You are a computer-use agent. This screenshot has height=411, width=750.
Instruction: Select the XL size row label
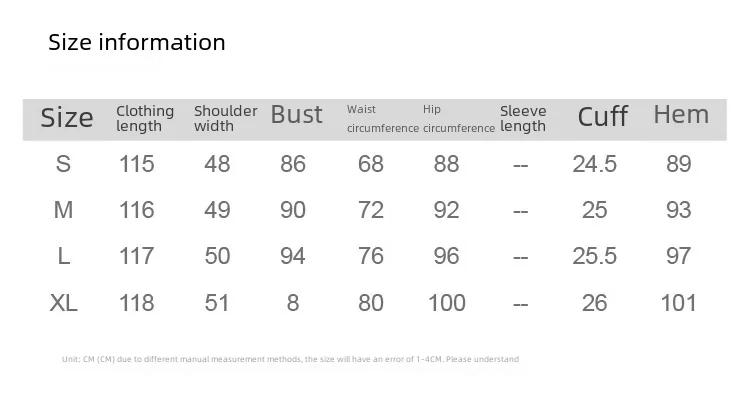pos(63,303)
